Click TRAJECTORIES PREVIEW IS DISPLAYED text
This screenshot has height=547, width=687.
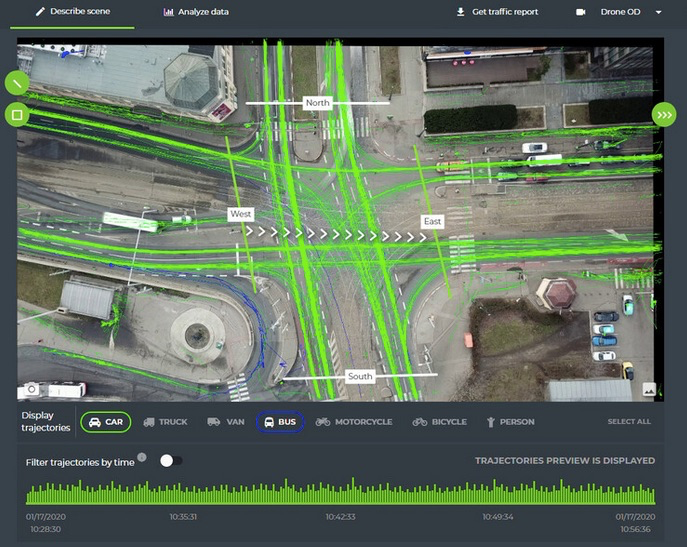coord(565,461)
